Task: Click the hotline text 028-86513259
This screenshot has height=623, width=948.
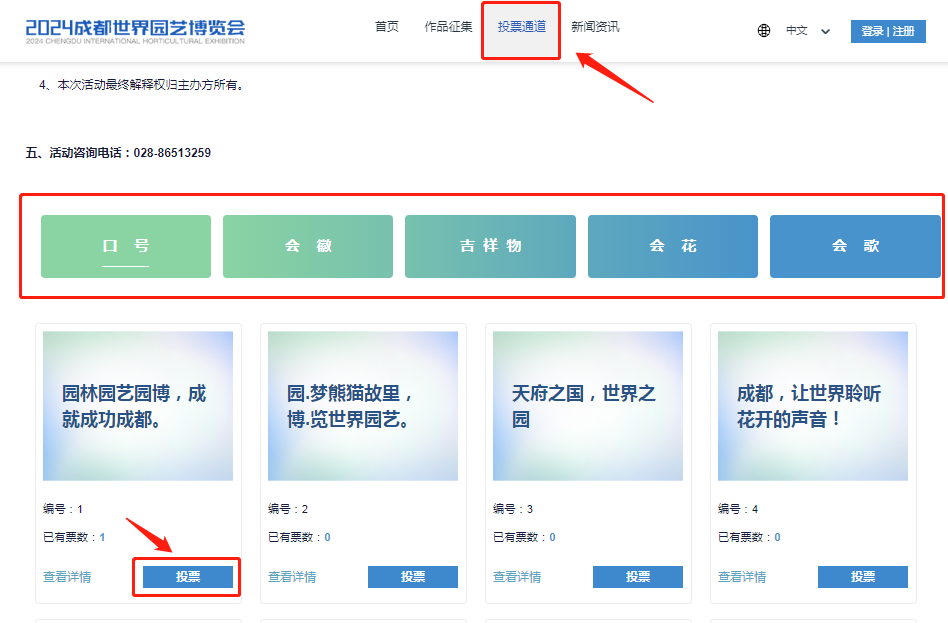Action: [172, 153]
